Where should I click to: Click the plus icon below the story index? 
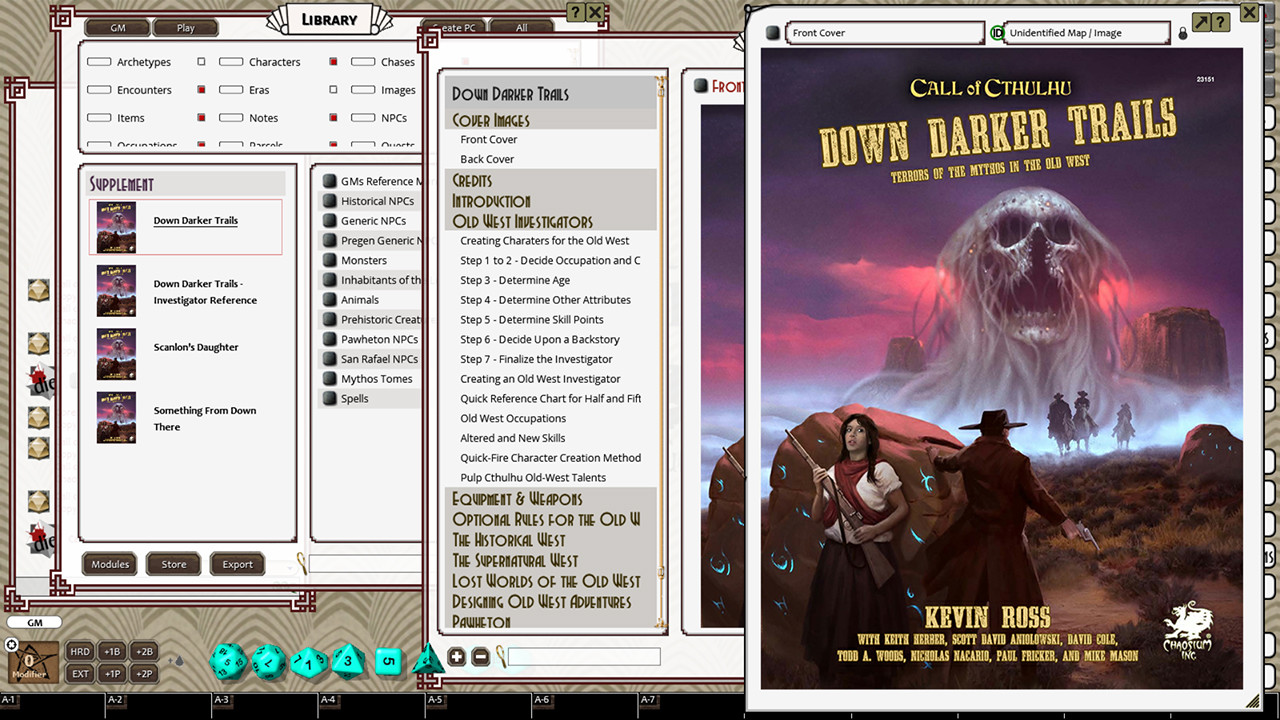[x=457, y=657]
